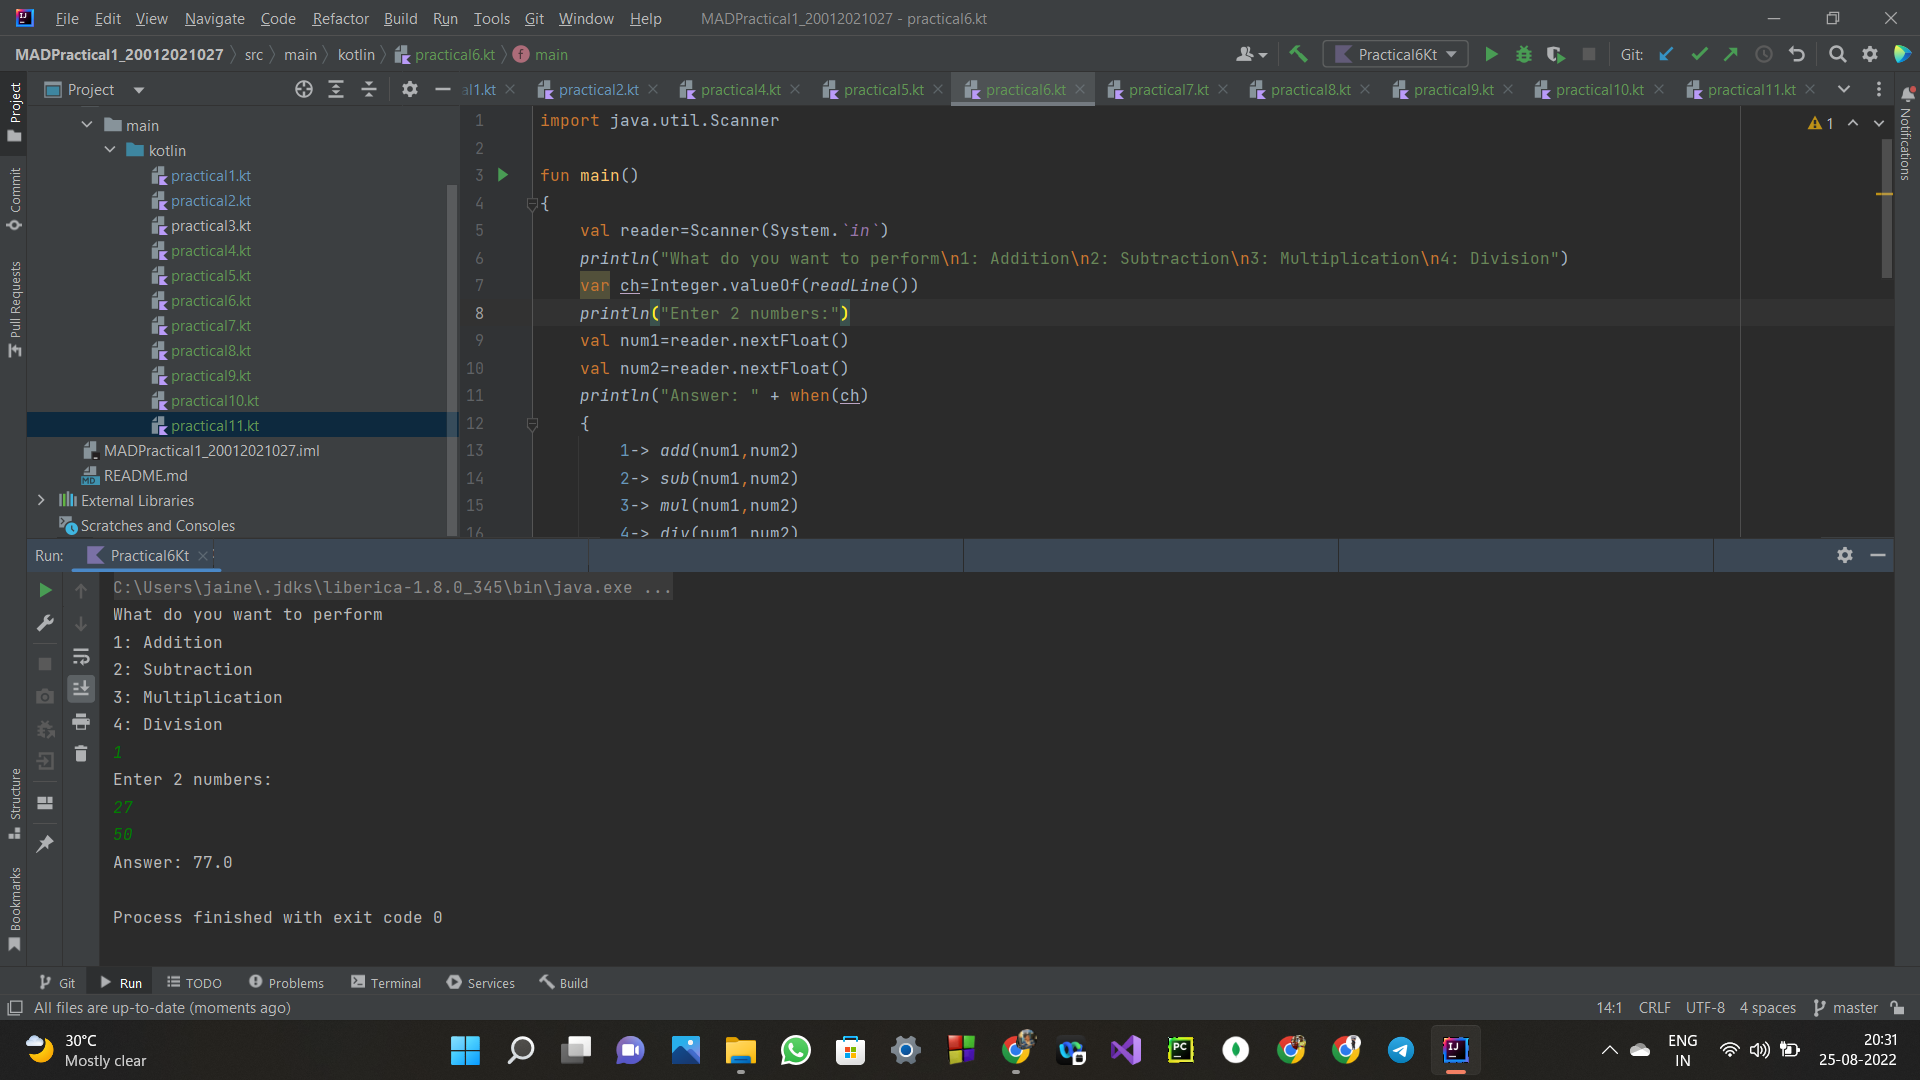Open TODO tool window

[194, 983]
